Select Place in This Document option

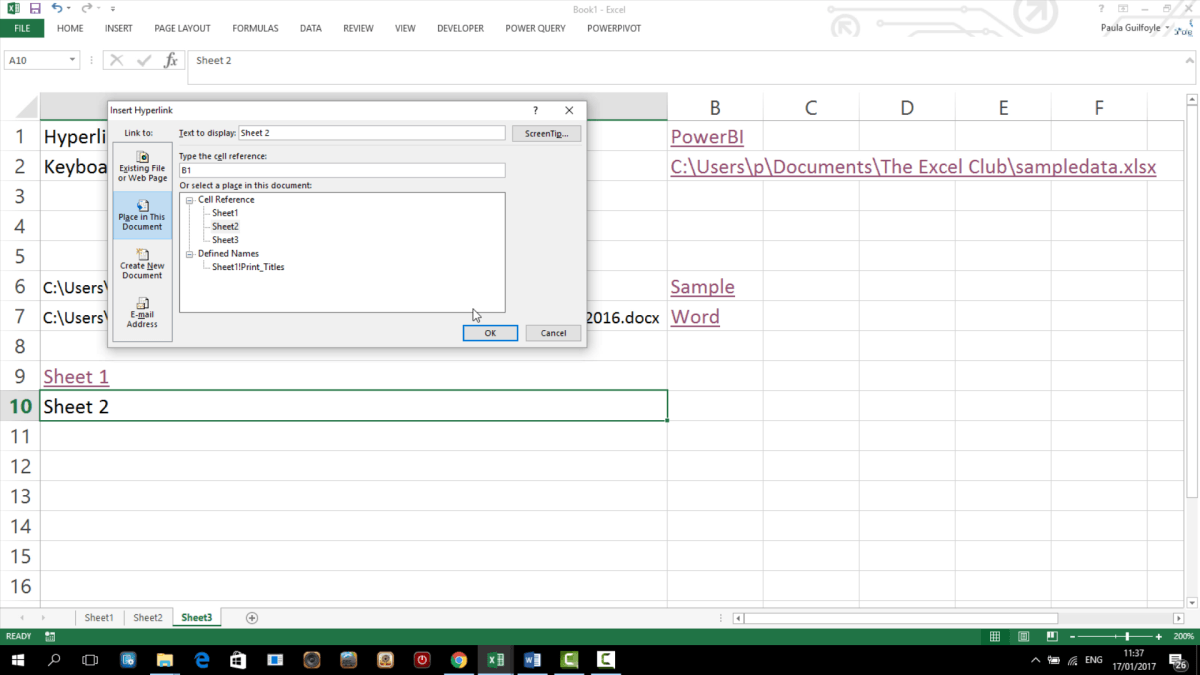coord(142,215)
